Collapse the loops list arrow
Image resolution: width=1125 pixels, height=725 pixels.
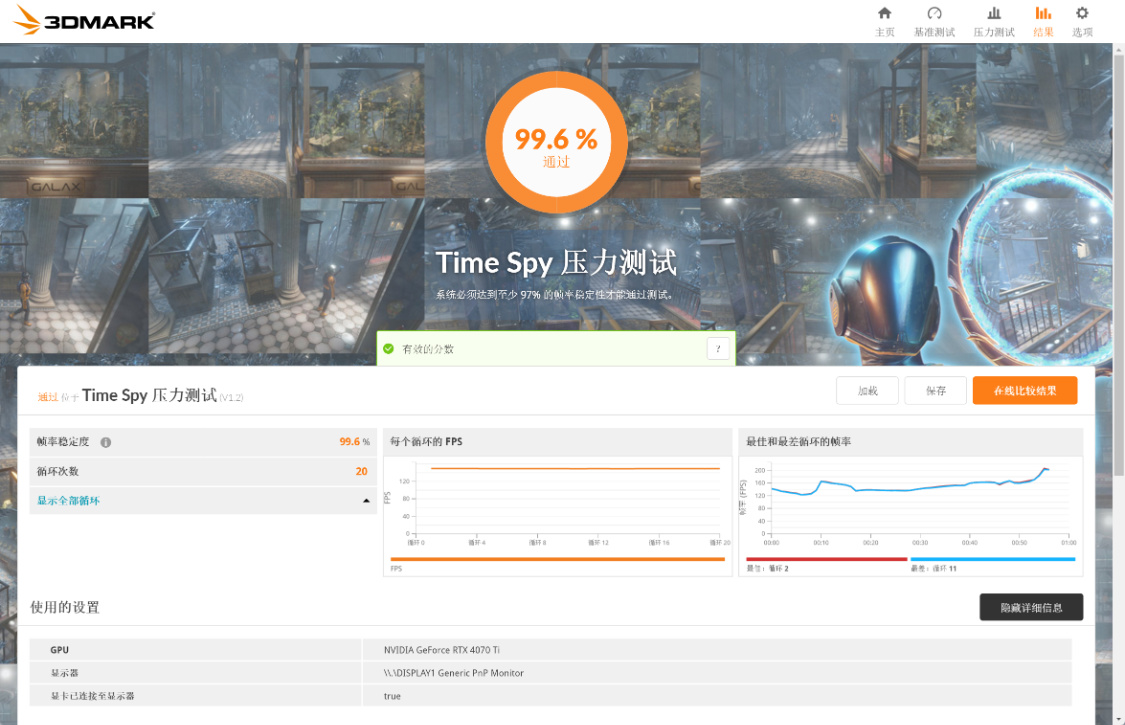coord(366,500)
